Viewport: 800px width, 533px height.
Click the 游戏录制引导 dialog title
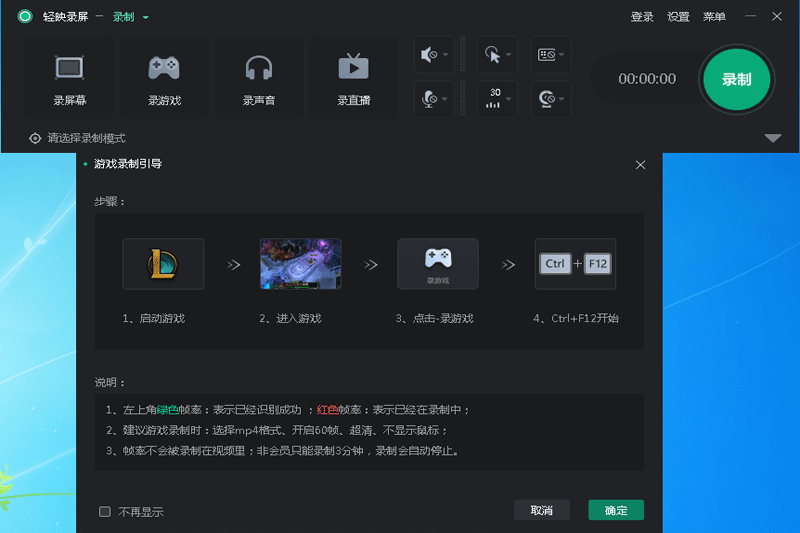(x=128, y=164)
